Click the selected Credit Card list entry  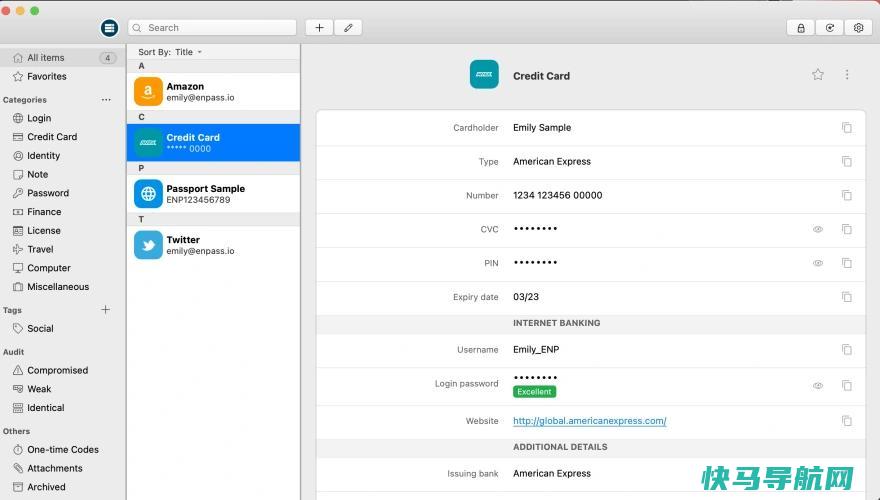point(213,143)
